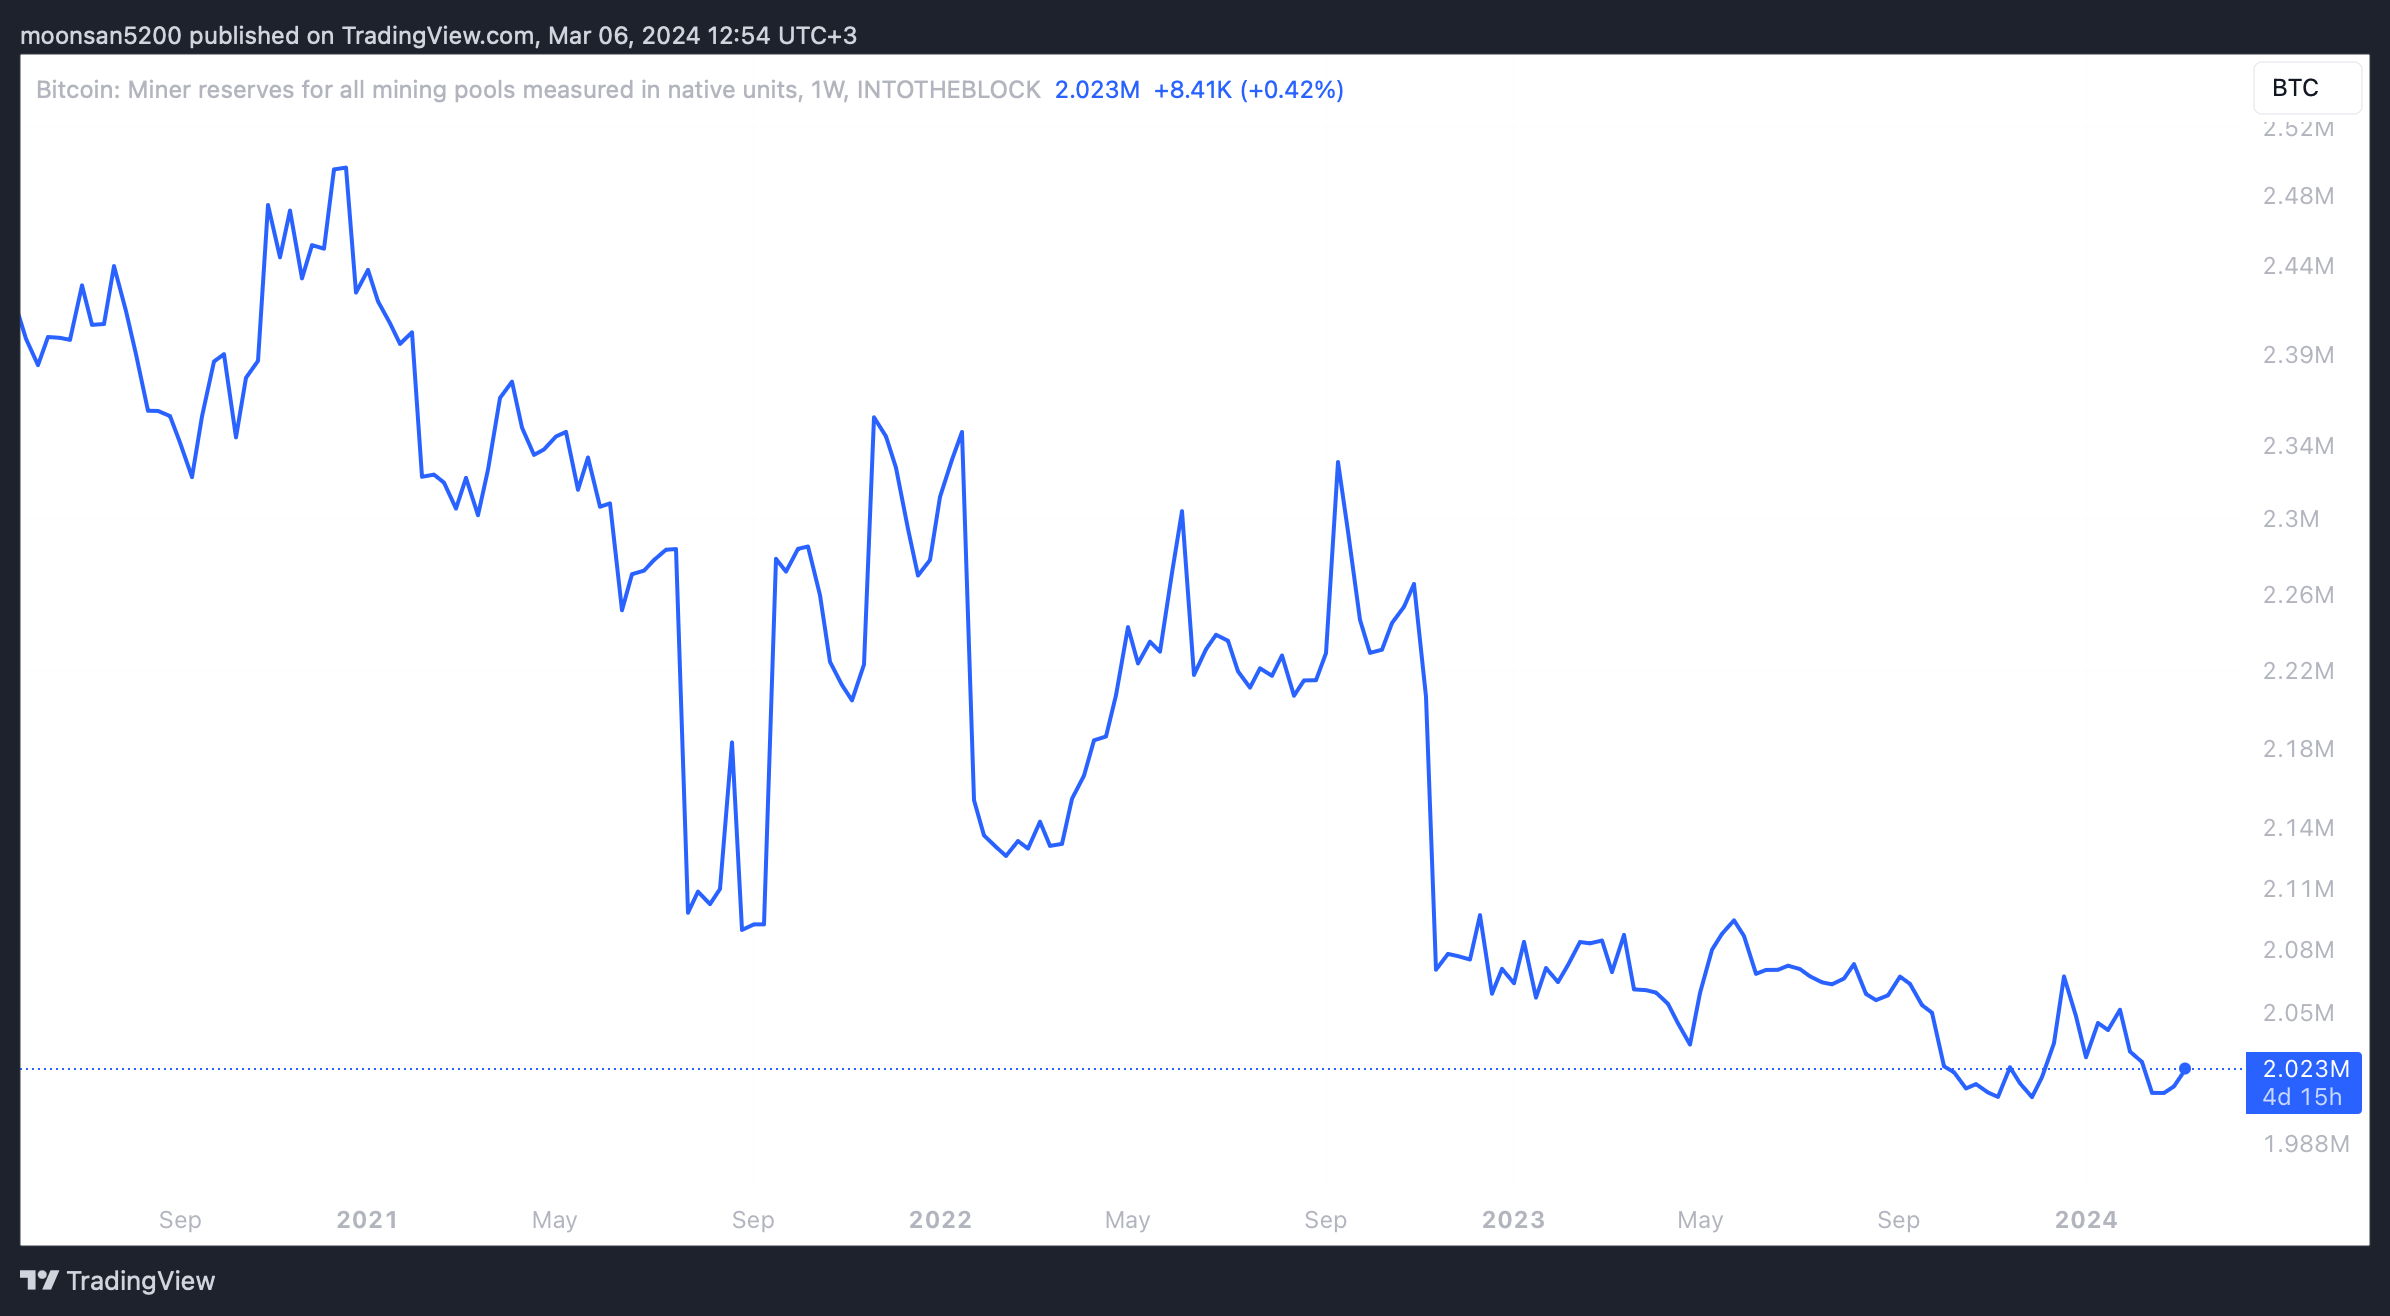The width and height of the screenshot is (2390, 1316).
Task: Click the '2.34M' price axis label
Action: 2299,446
